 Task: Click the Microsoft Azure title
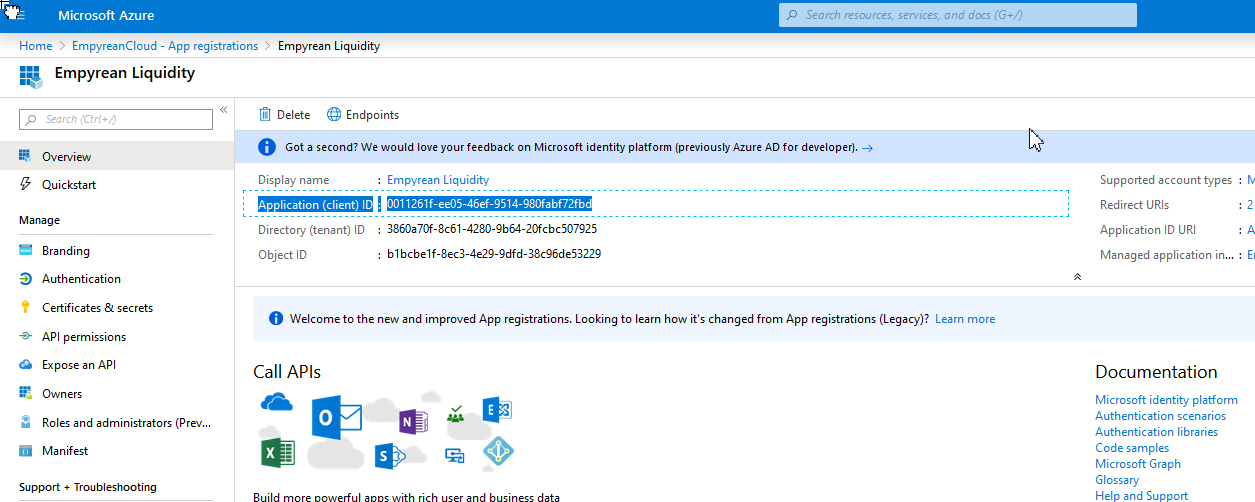pos(106,16)
